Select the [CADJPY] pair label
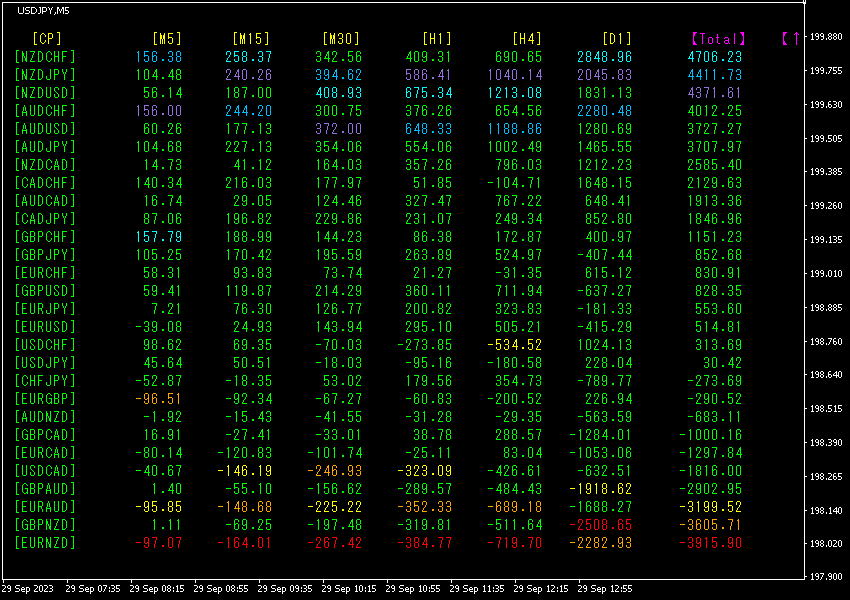850x600 pixels. click(x=45, y=219)
